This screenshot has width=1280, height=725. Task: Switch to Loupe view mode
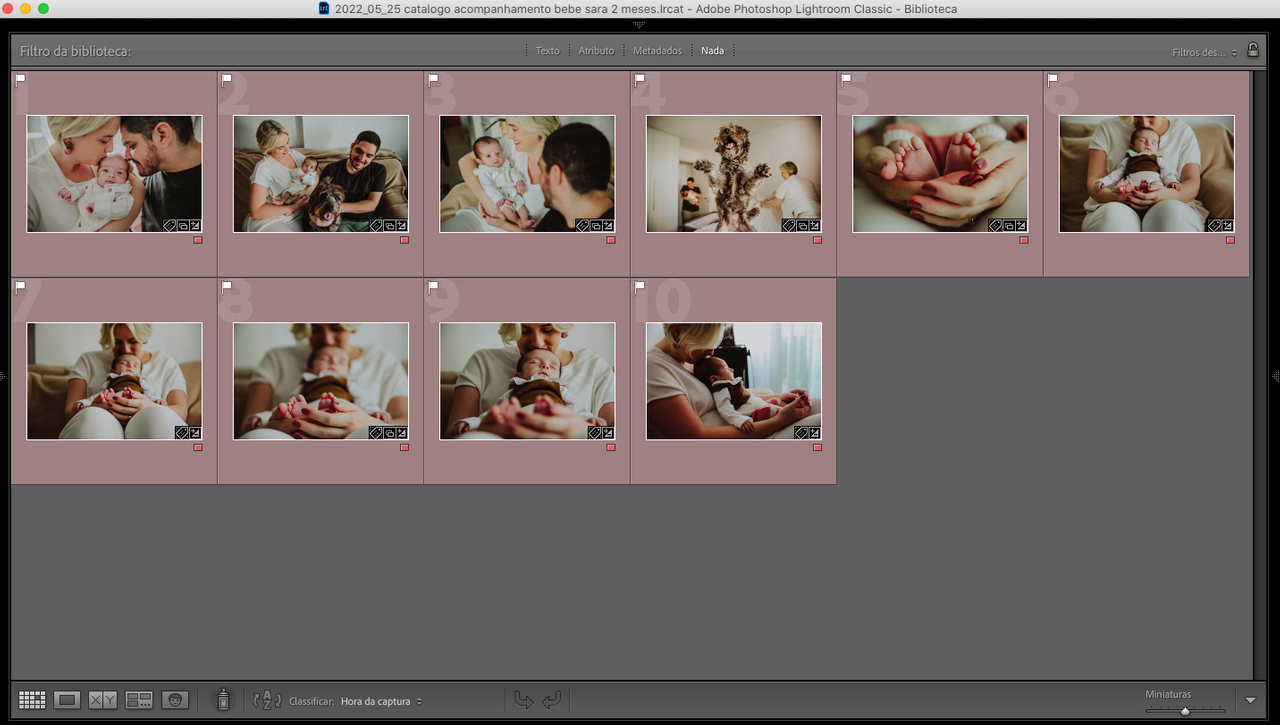coord(67,700)
